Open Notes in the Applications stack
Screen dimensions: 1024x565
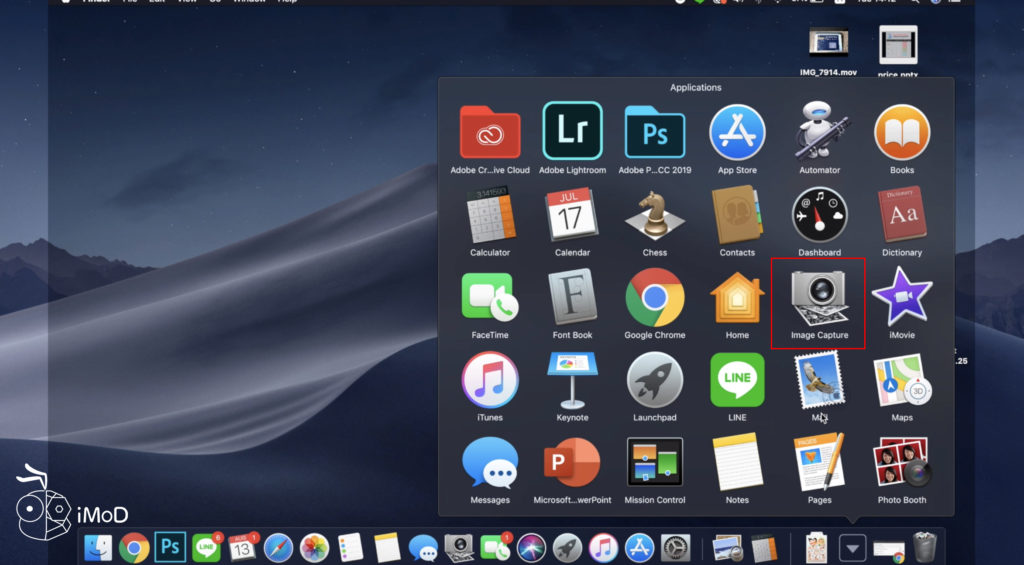click(x=737, y=462)
